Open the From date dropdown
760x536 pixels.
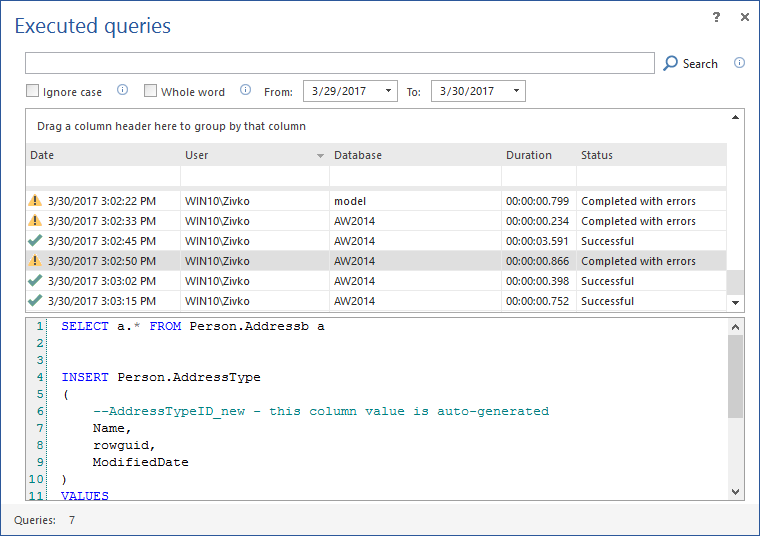click(388, 91)
